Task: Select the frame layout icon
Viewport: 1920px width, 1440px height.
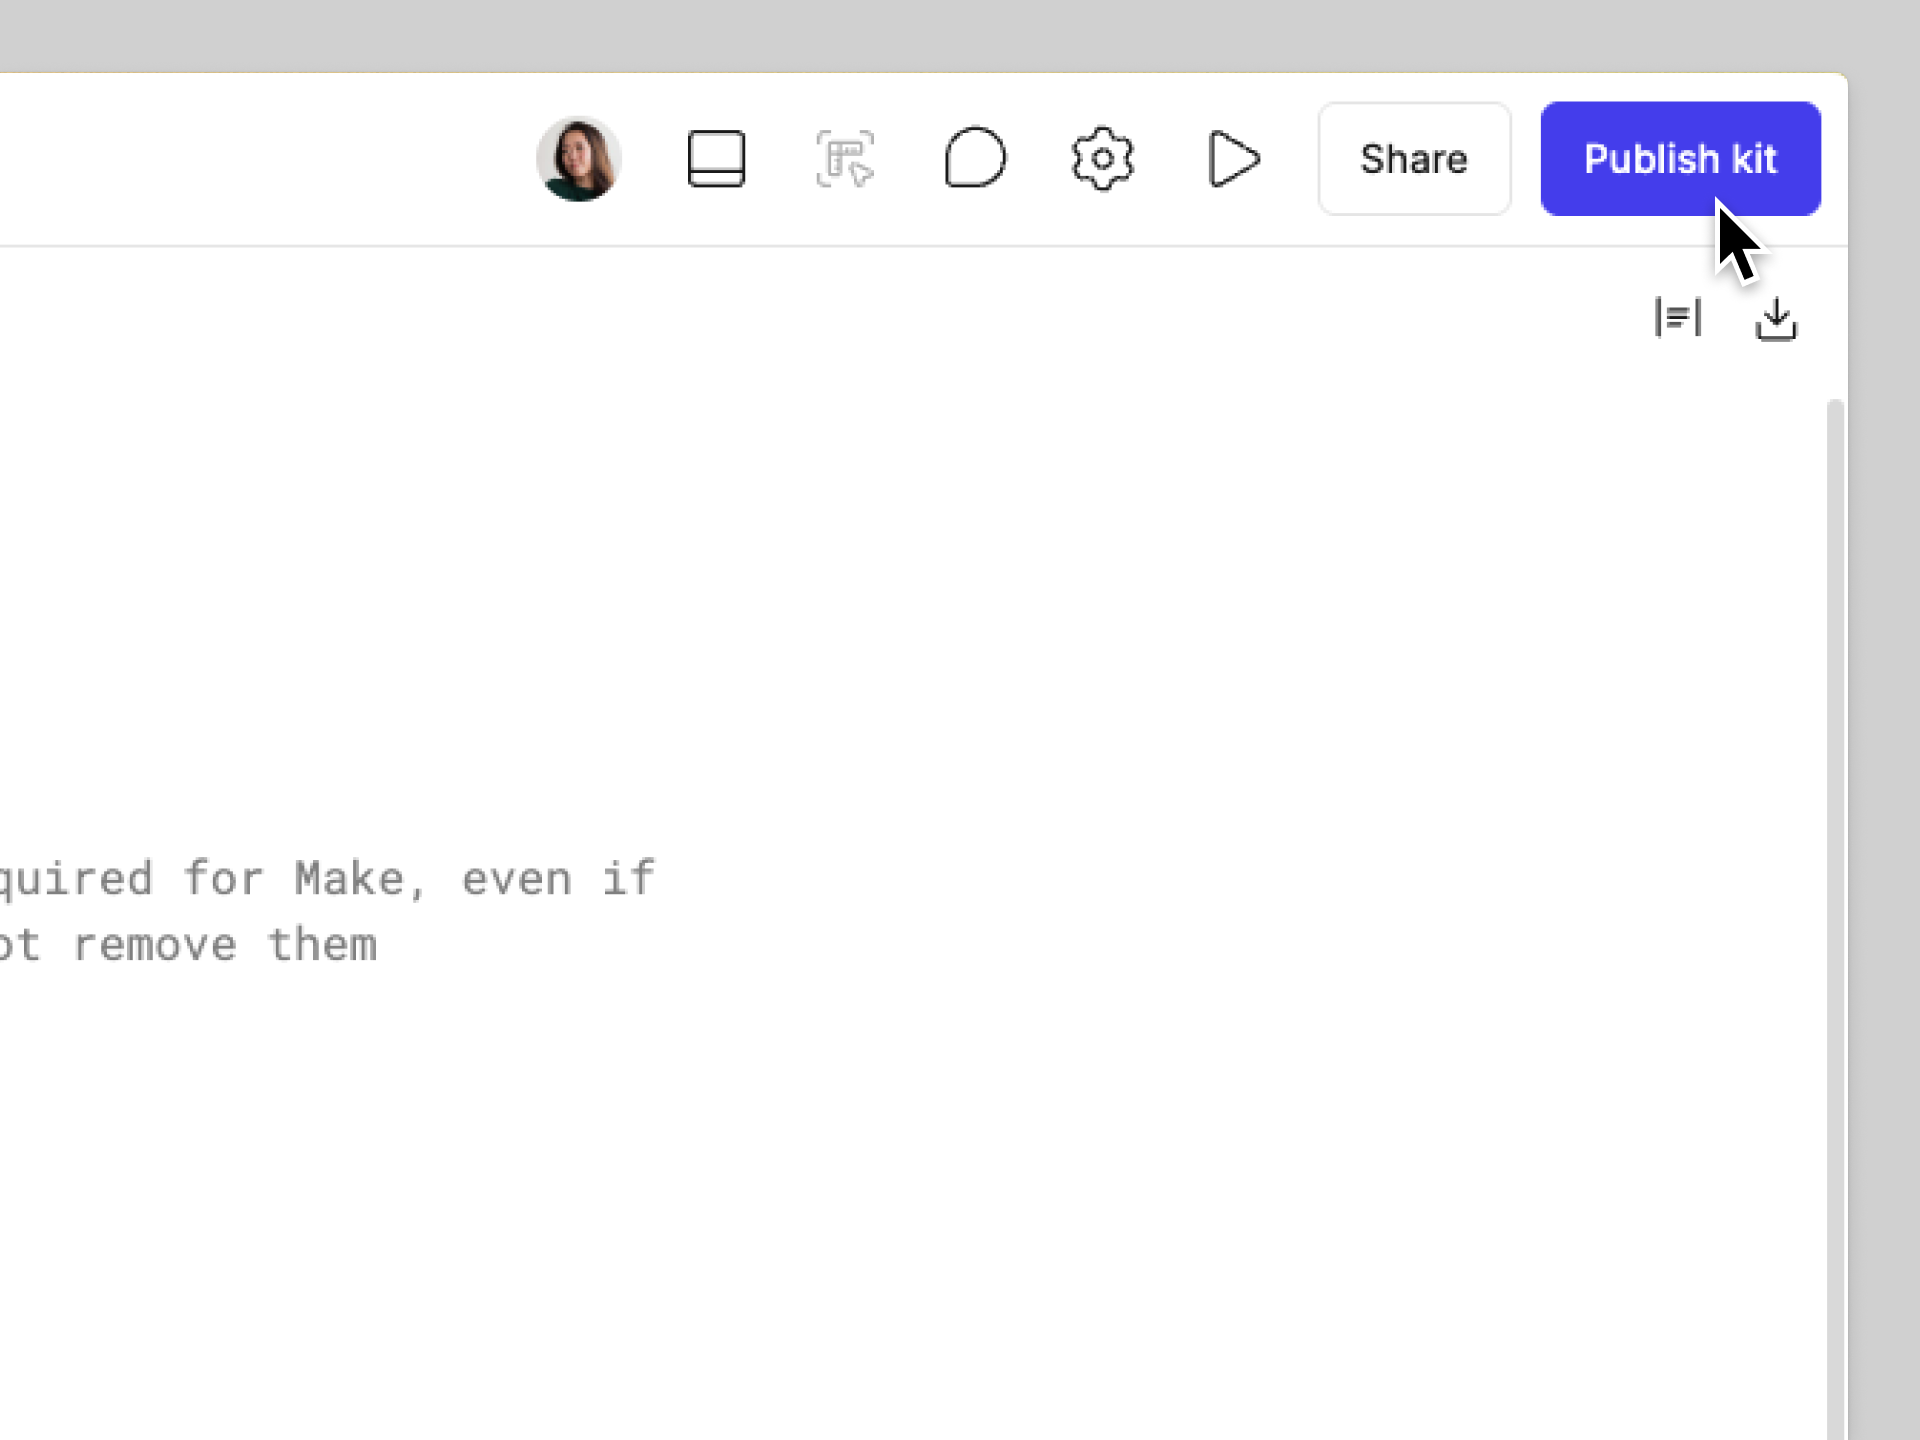Action: pos(716,158)
